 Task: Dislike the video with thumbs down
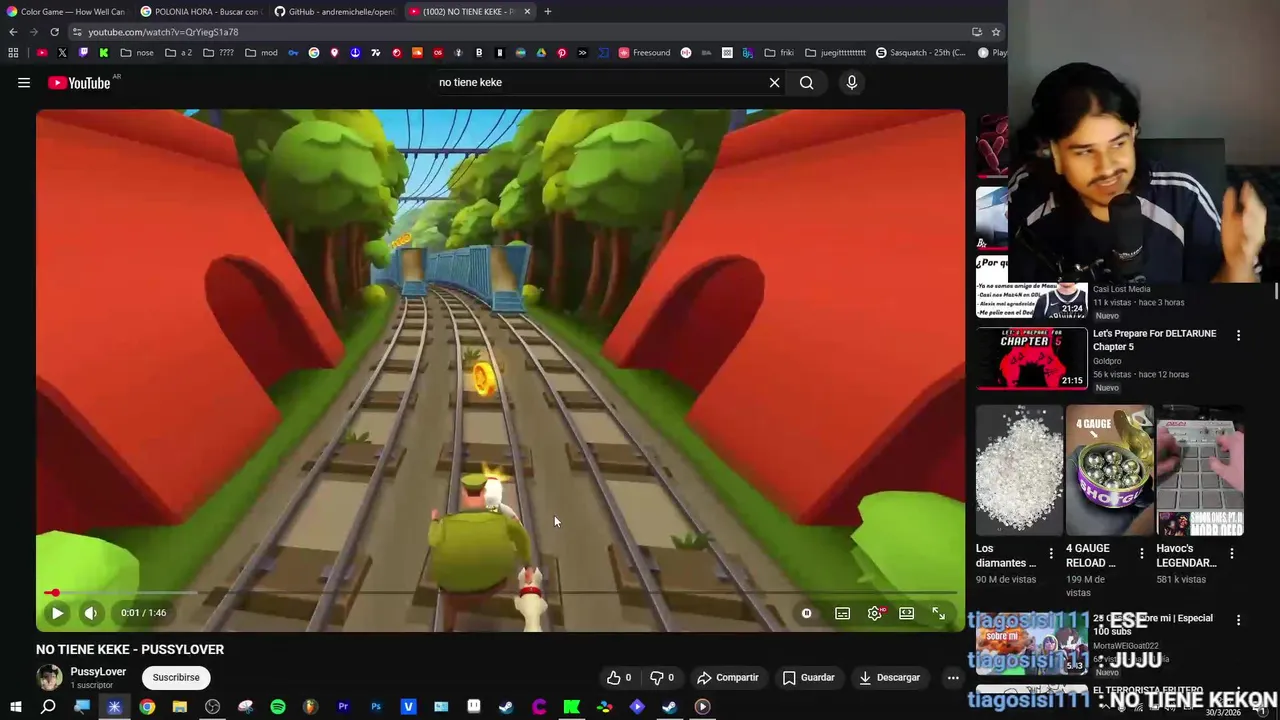[662, 677]
